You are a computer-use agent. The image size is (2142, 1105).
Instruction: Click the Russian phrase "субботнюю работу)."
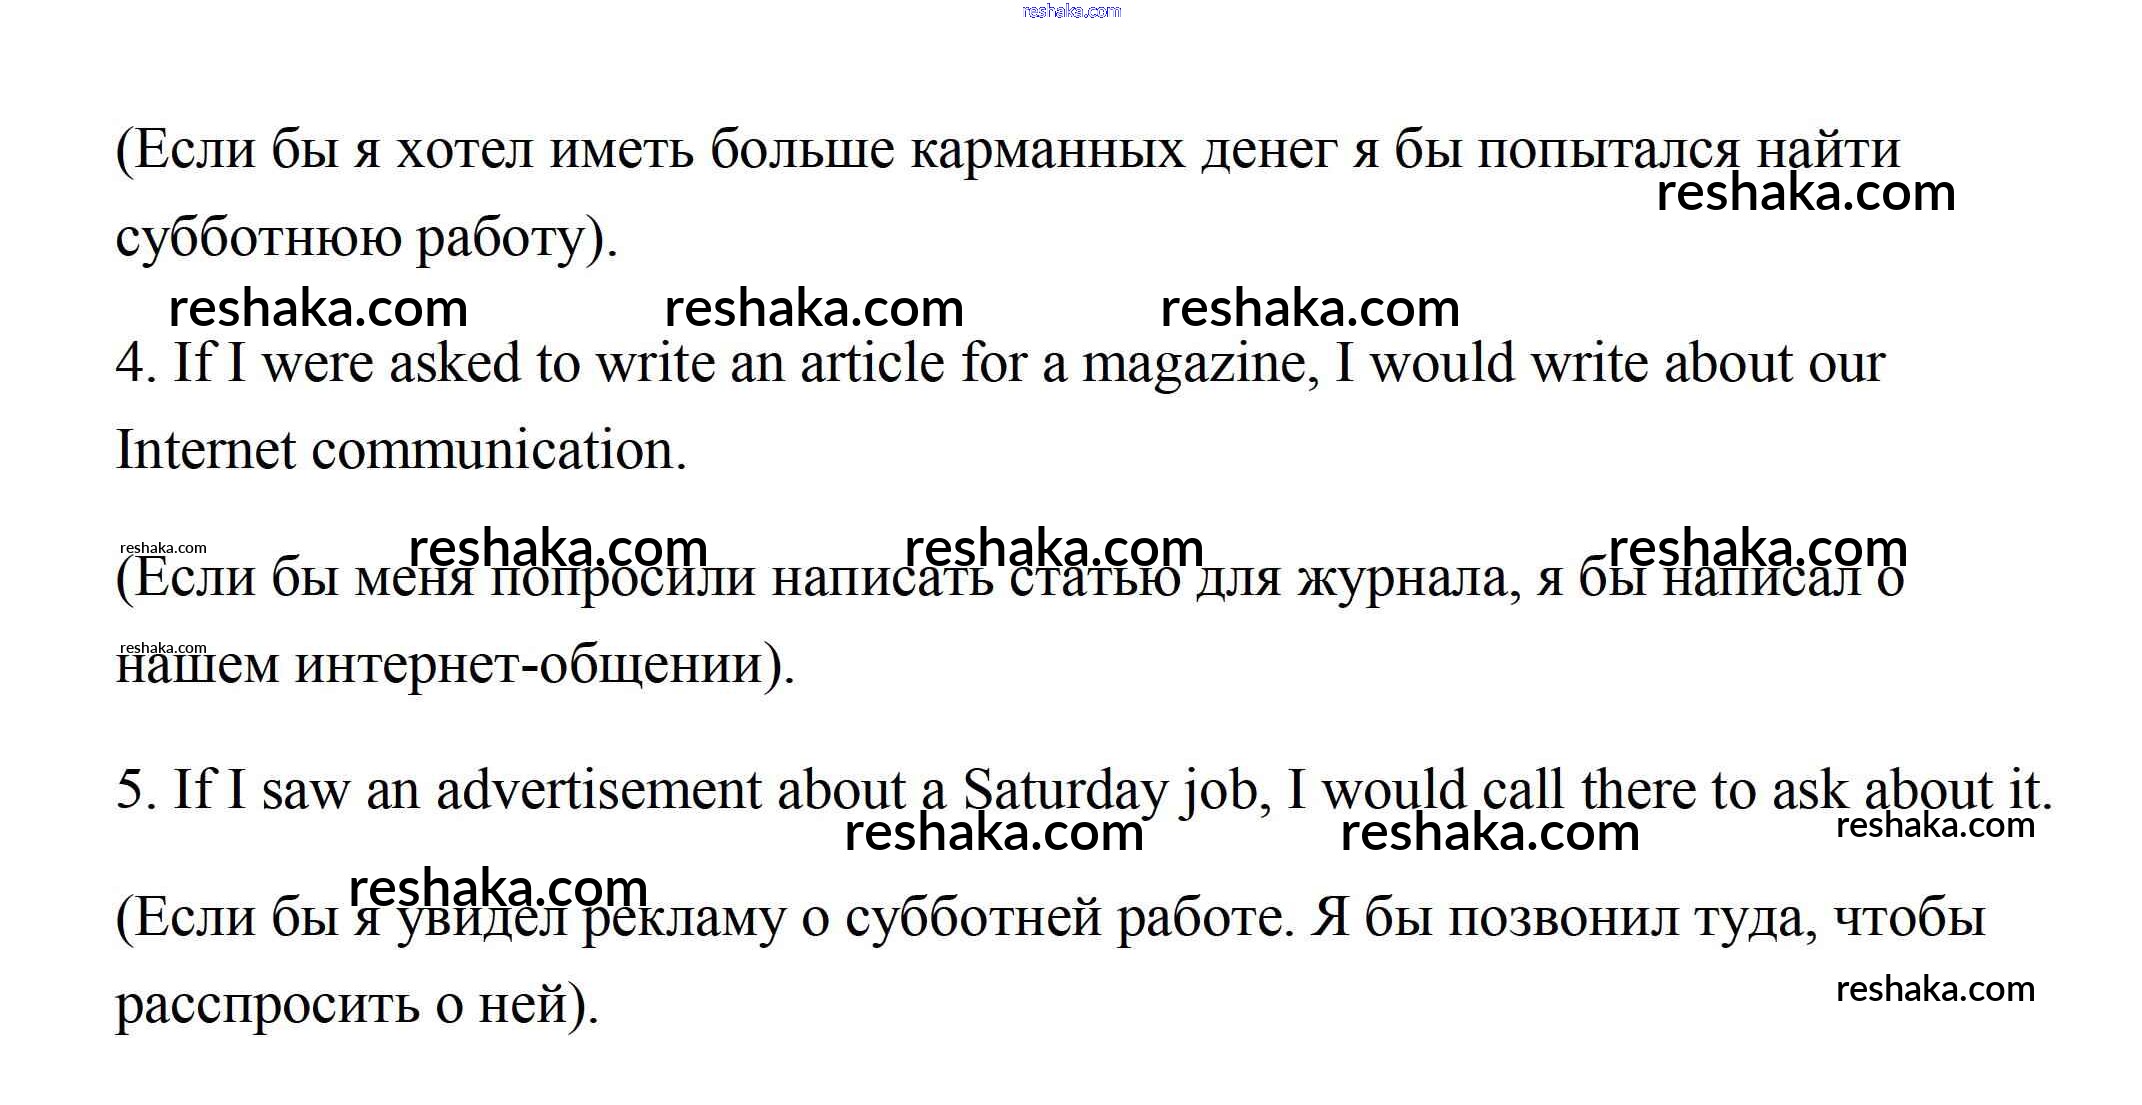(x=367, y=240)
